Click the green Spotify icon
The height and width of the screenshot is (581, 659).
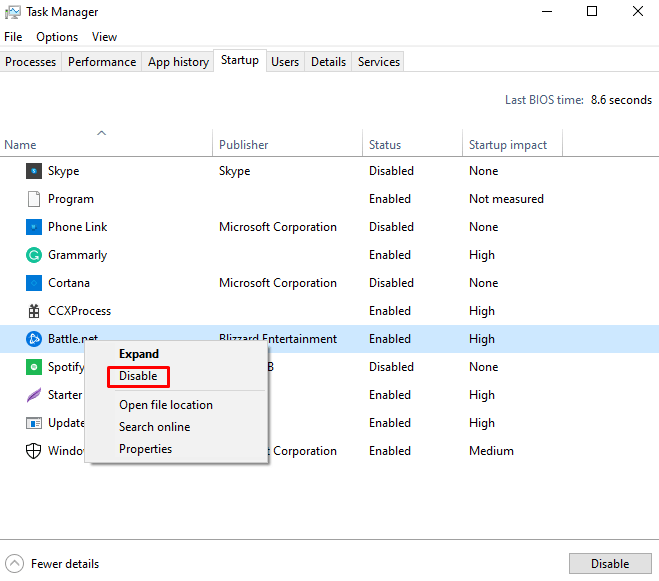tap(34, 367)
